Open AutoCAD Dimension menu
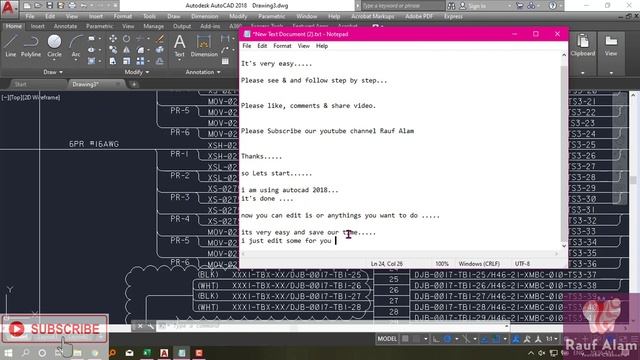Screen dimensions: 640x360 [204, 16]
